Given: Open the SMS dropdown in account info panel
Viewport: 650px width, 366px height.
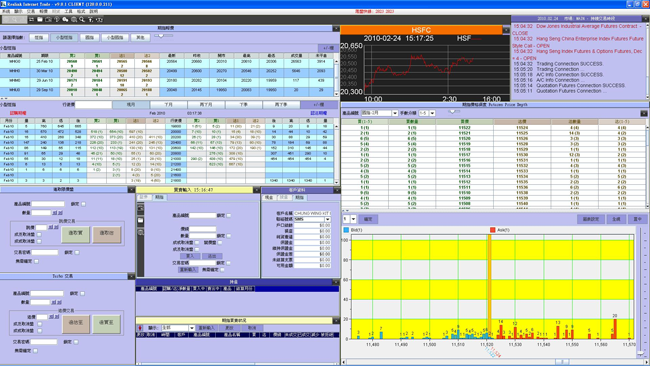Looking at the screenshot, I should coord(327,219).
